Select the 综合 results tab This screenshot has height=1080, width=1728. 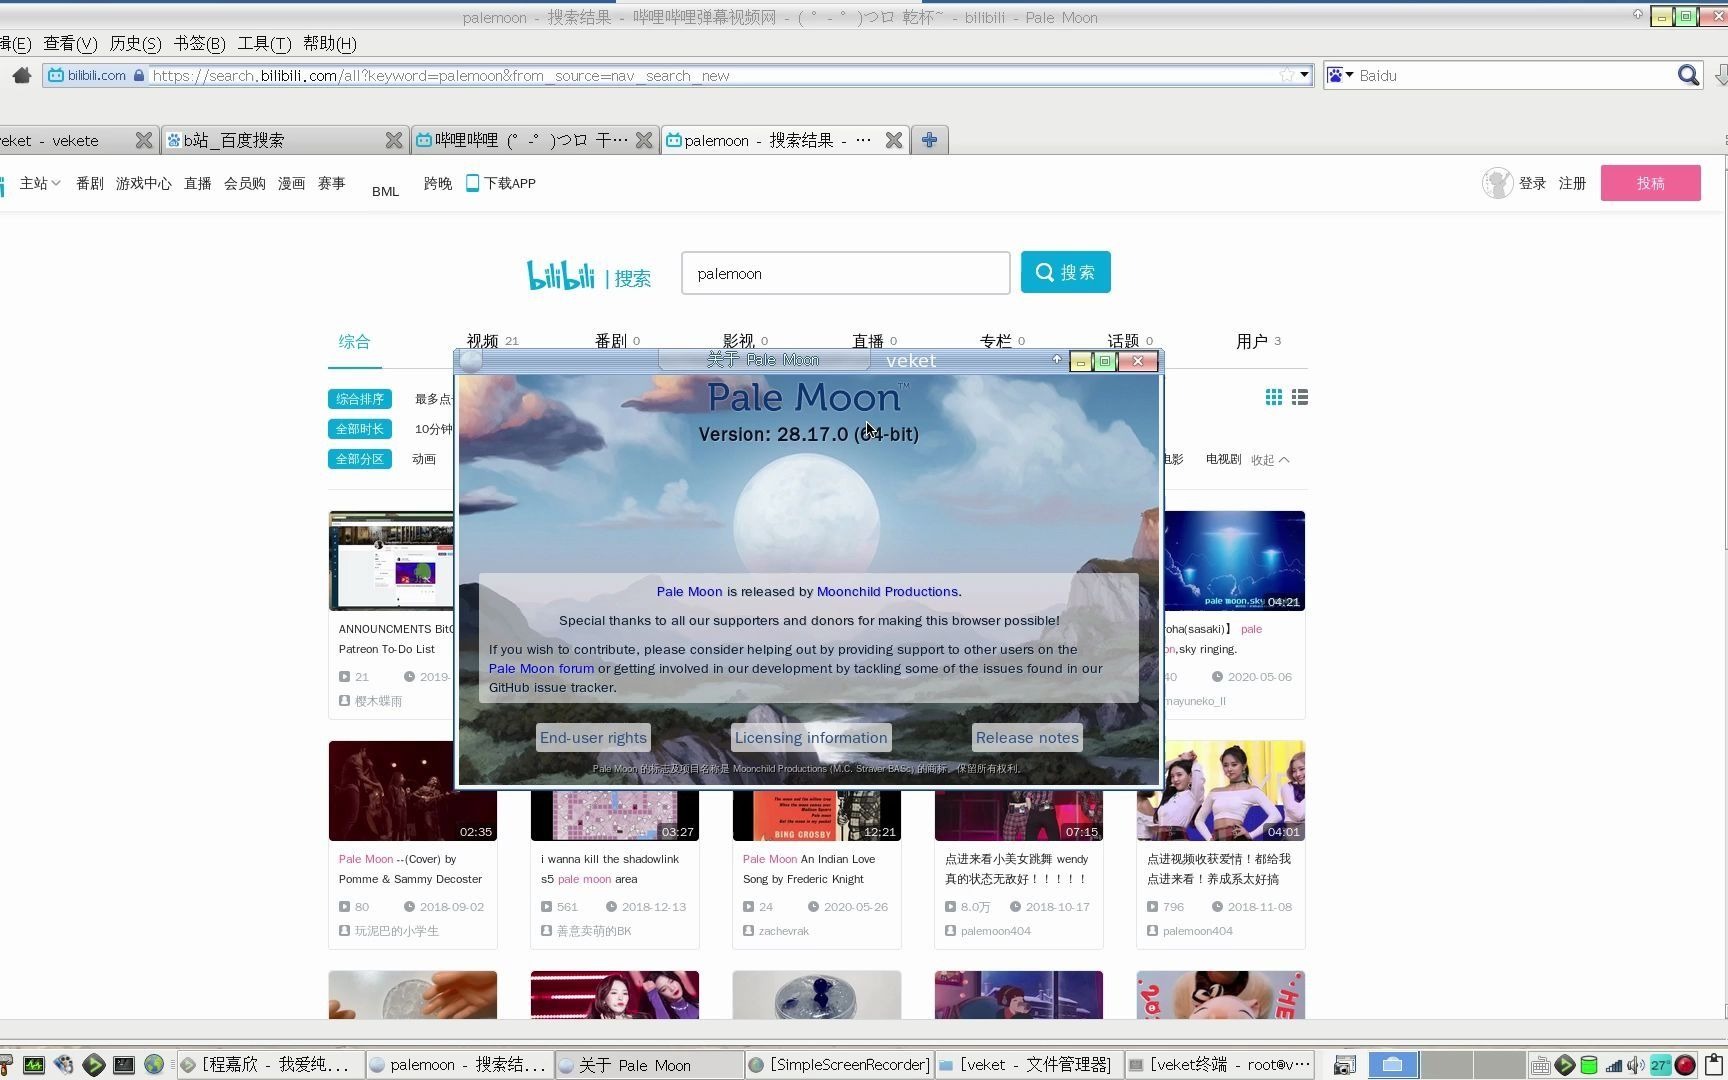[354, 342]
